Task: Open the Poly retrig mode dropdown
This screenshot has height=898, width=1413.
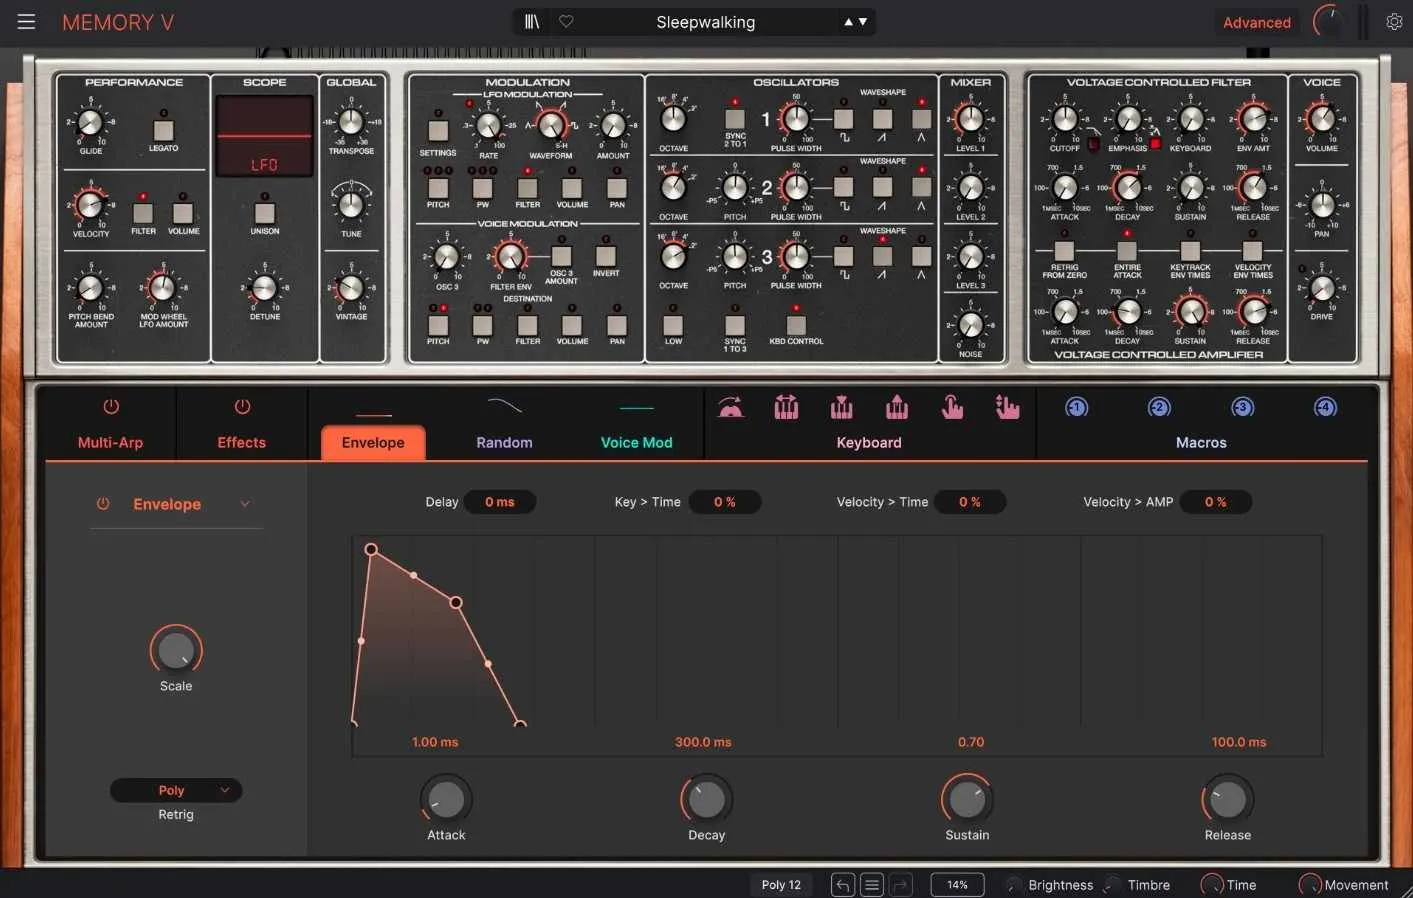Action: tap(176, 790)
